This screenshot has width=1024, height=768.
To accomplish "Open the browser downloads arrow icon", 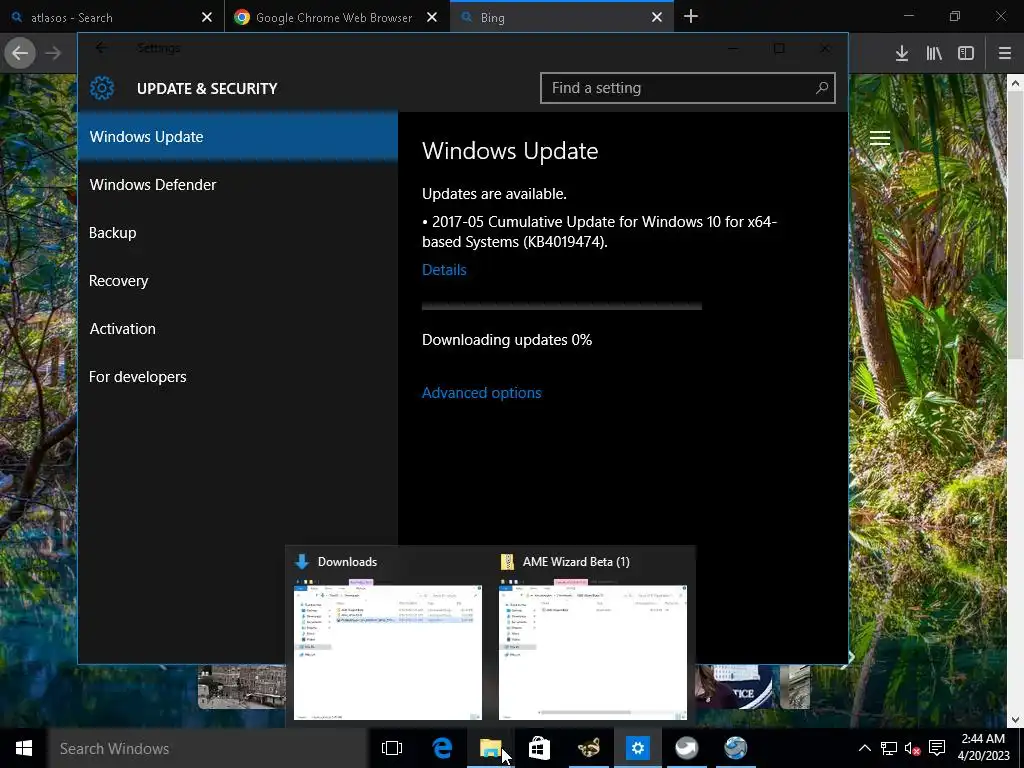I will [x=902, y=53].
